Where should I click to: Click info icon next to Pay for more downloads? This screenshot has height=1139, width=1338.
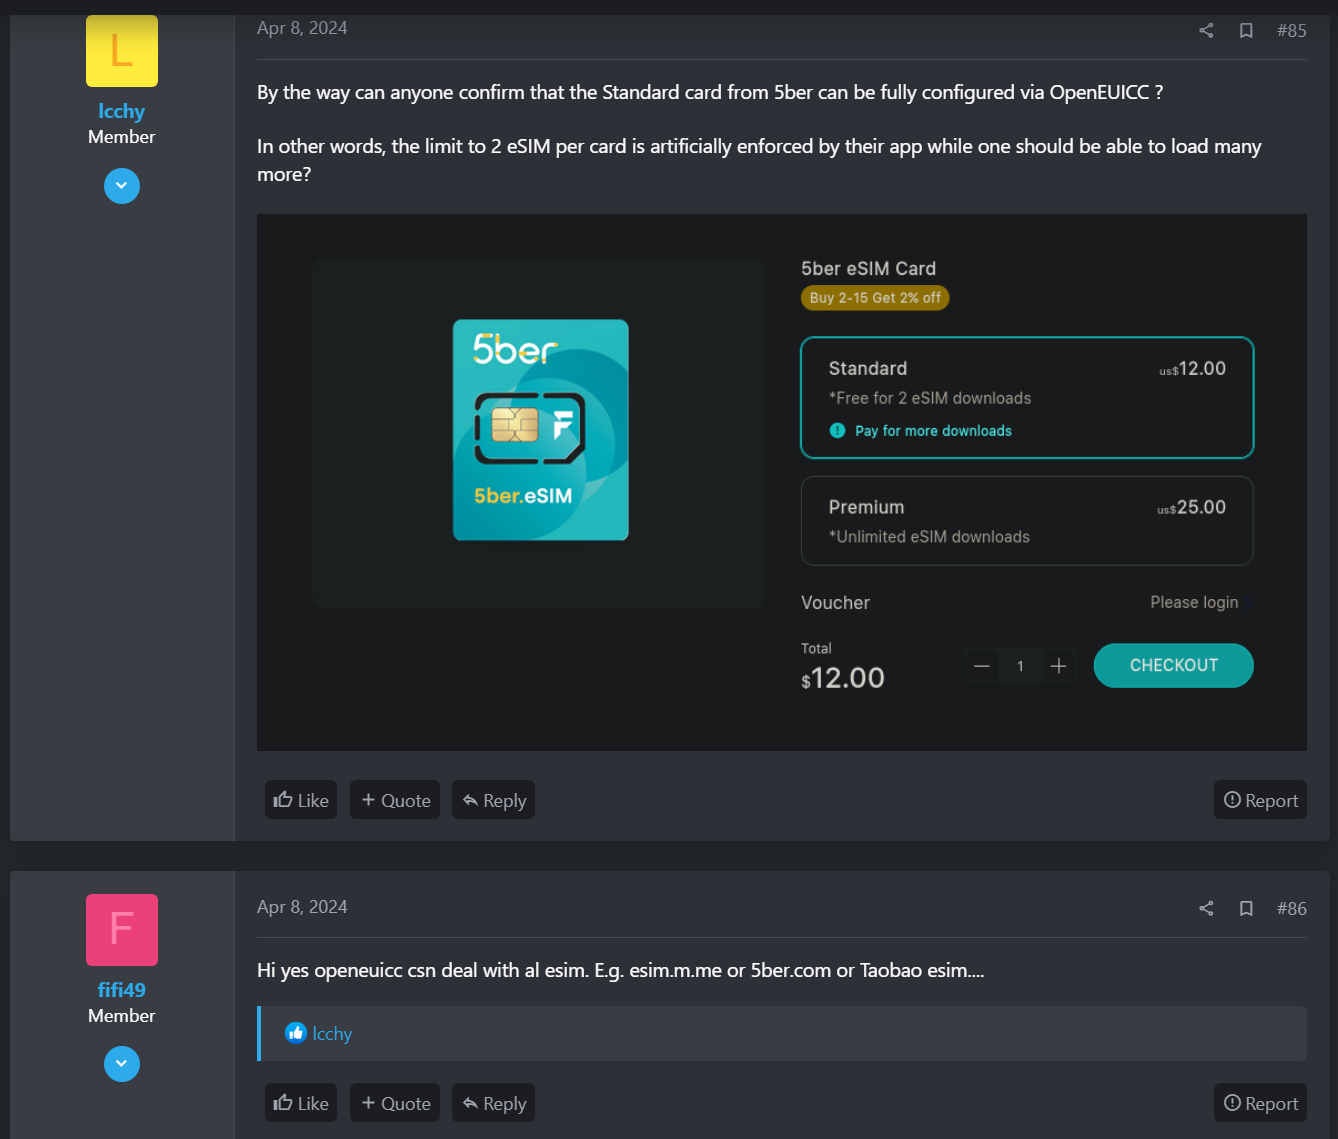(x=837, y=431)
